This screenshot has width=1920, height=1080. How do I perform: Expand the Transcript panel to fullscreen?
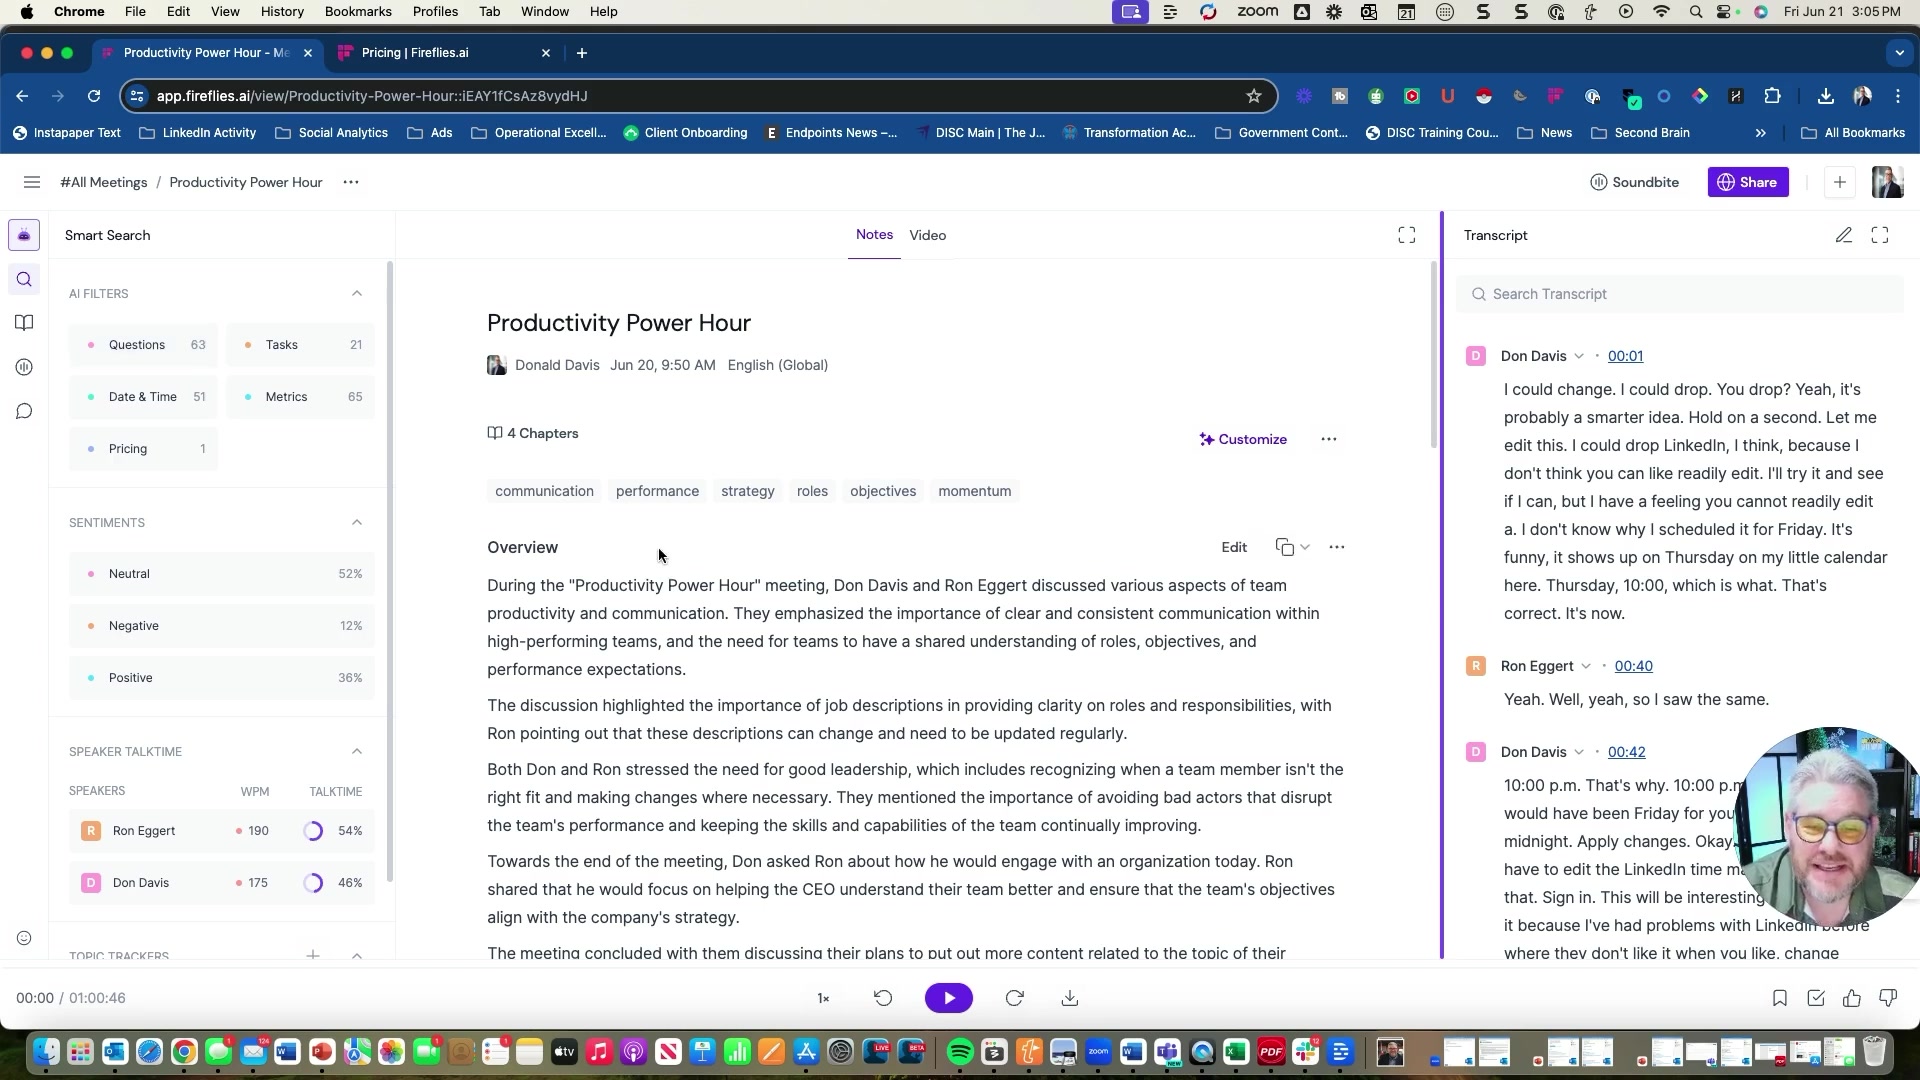1880,235
